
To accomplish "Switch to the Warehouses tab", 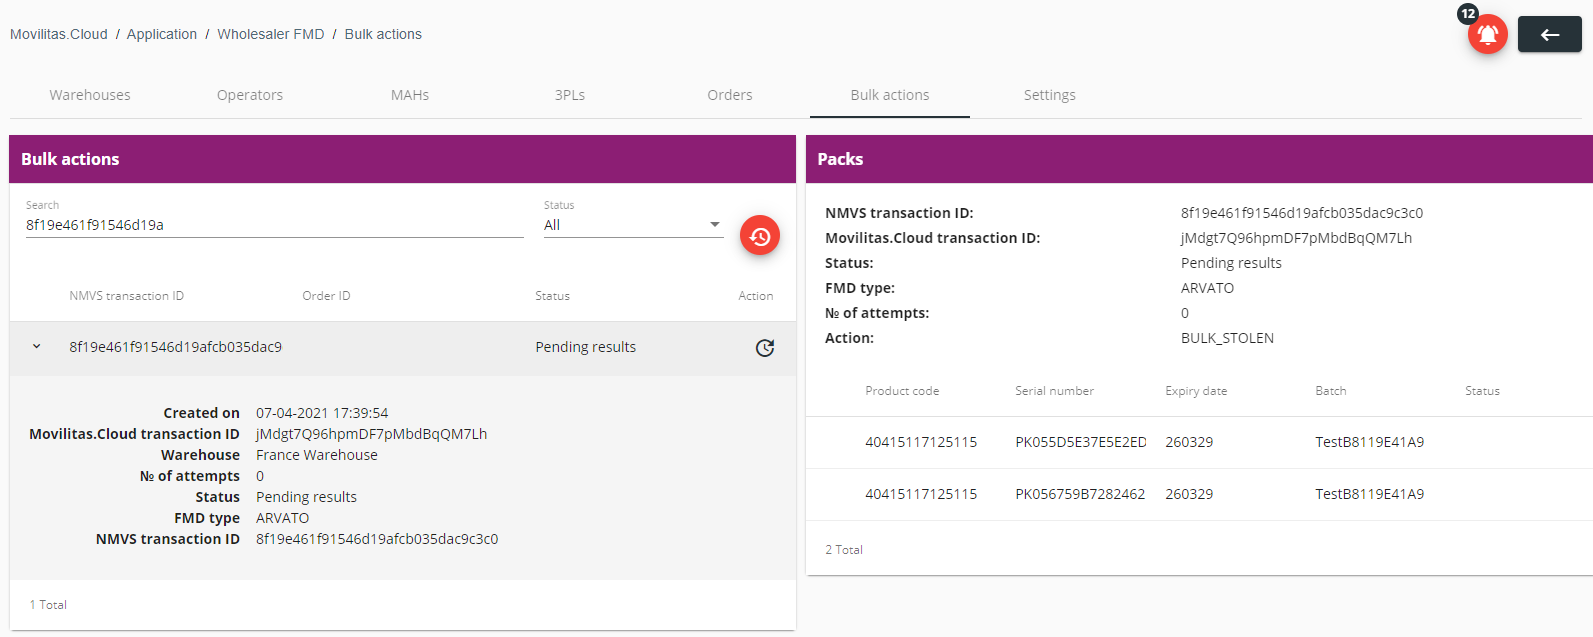I will tap(90, 95).
